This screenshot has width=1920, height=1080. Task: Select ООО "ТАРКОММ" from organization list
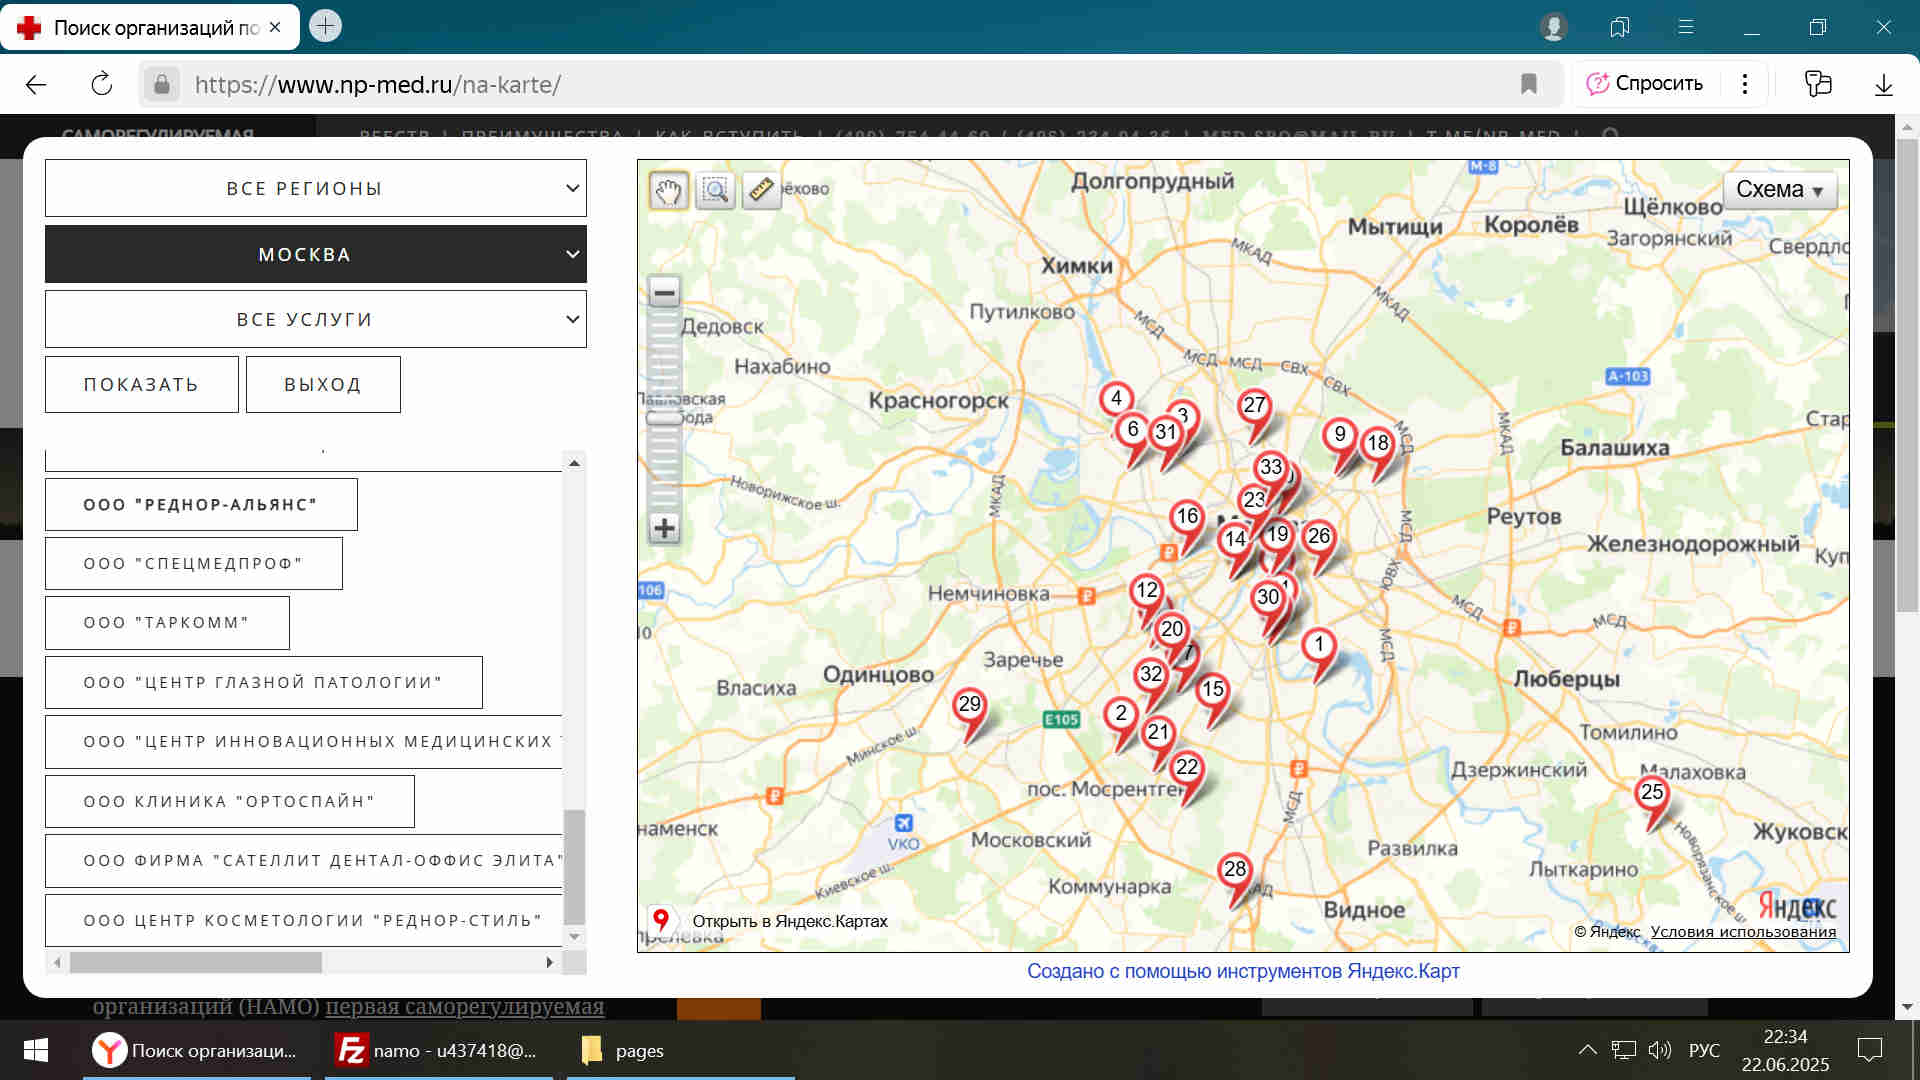[x=167, y=623]
